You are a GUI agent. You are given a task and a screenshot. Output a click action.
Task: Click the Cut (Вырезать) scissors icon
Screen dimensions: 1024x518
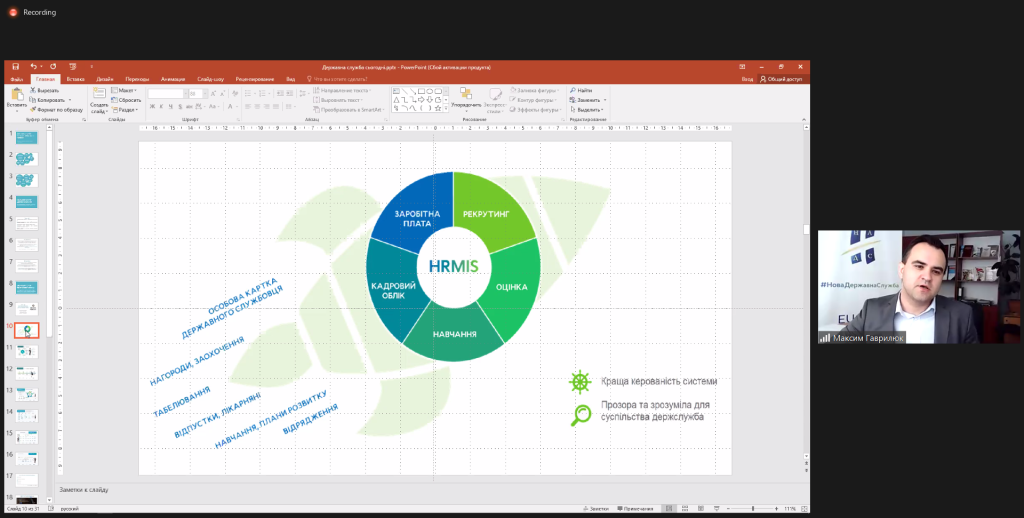[33, 90]
